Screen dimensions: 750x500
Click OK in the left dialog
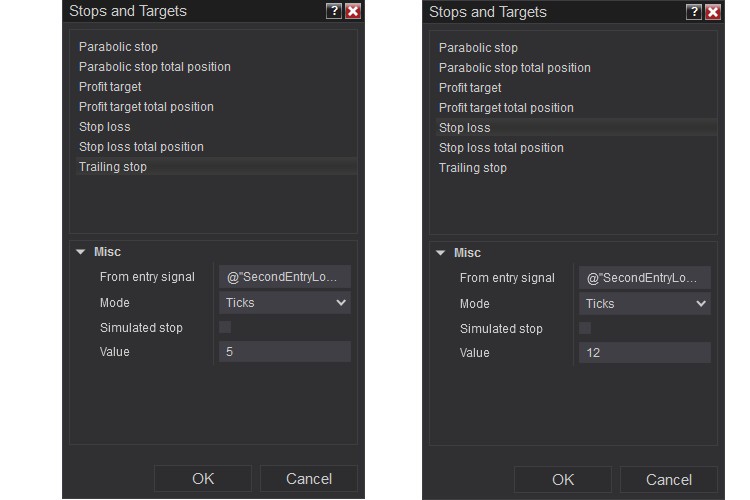203,478
